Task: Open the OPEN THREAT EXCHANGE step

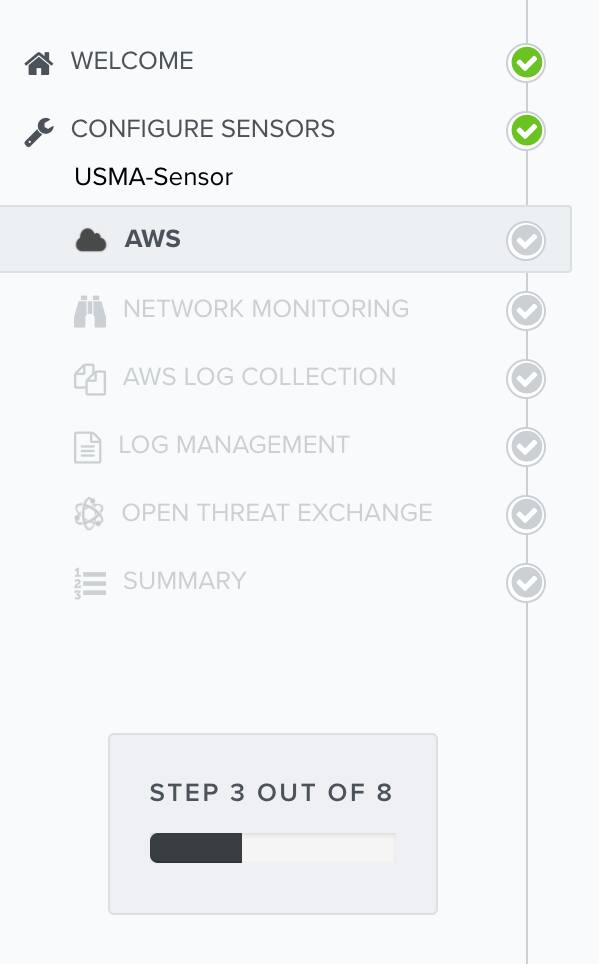Action: pos(277,513)
